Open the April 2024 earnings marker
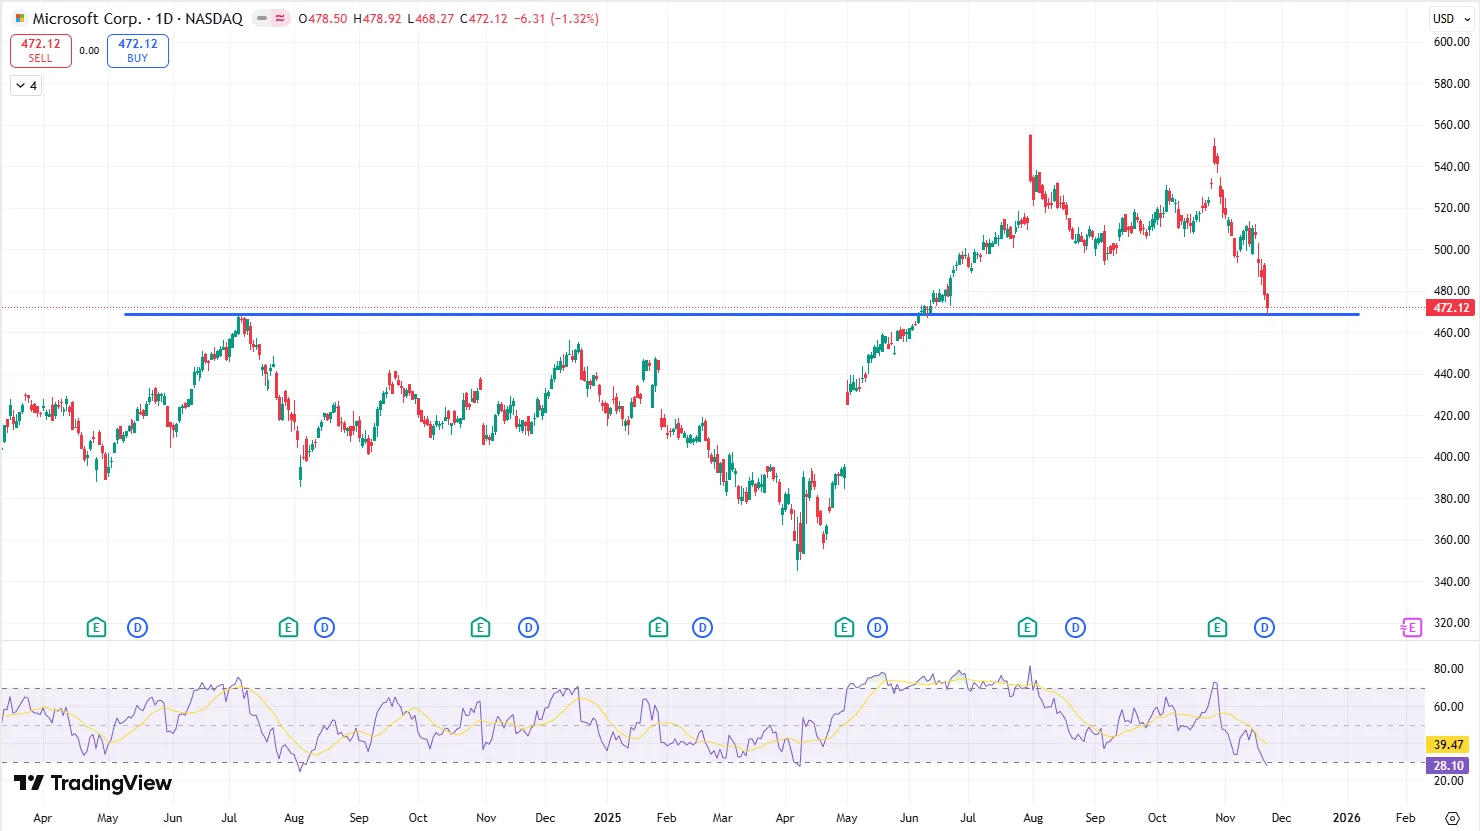The height and width of the screenshot is (831, 1480). tap(96, 628)
